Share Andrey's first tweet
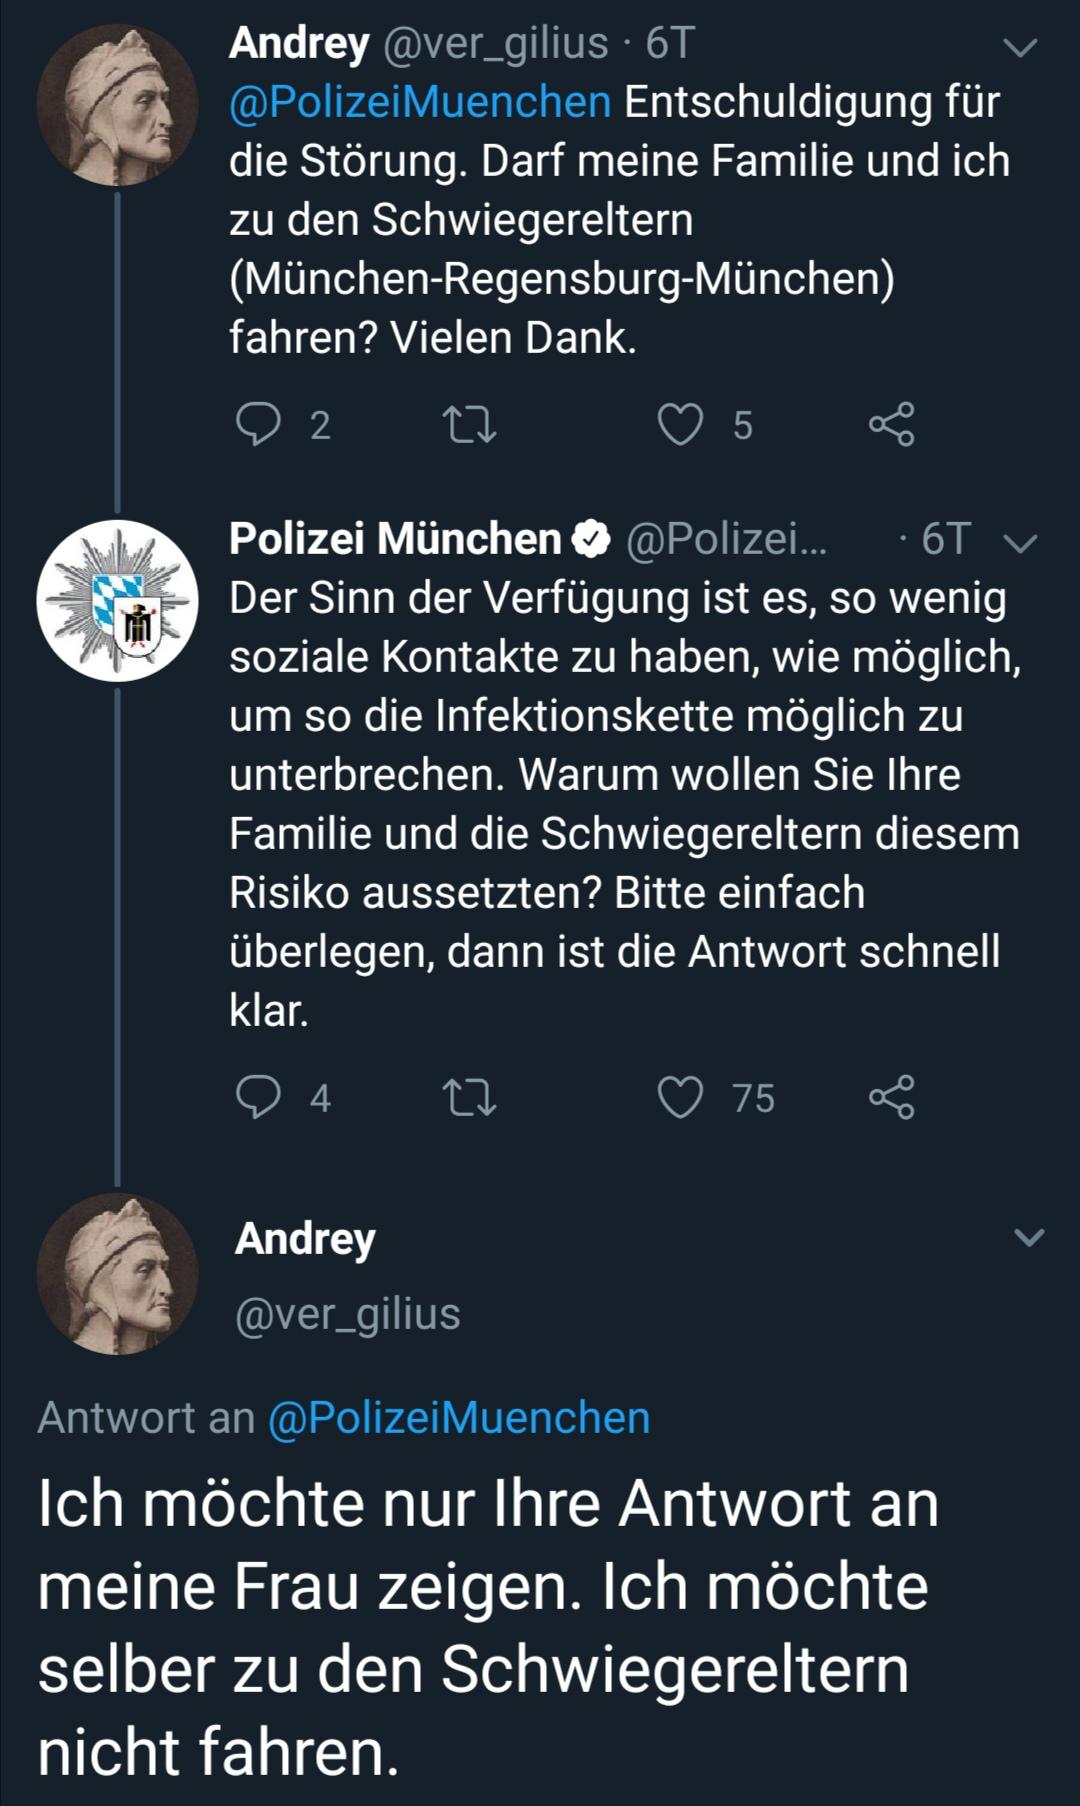 [x=891, y=424]
